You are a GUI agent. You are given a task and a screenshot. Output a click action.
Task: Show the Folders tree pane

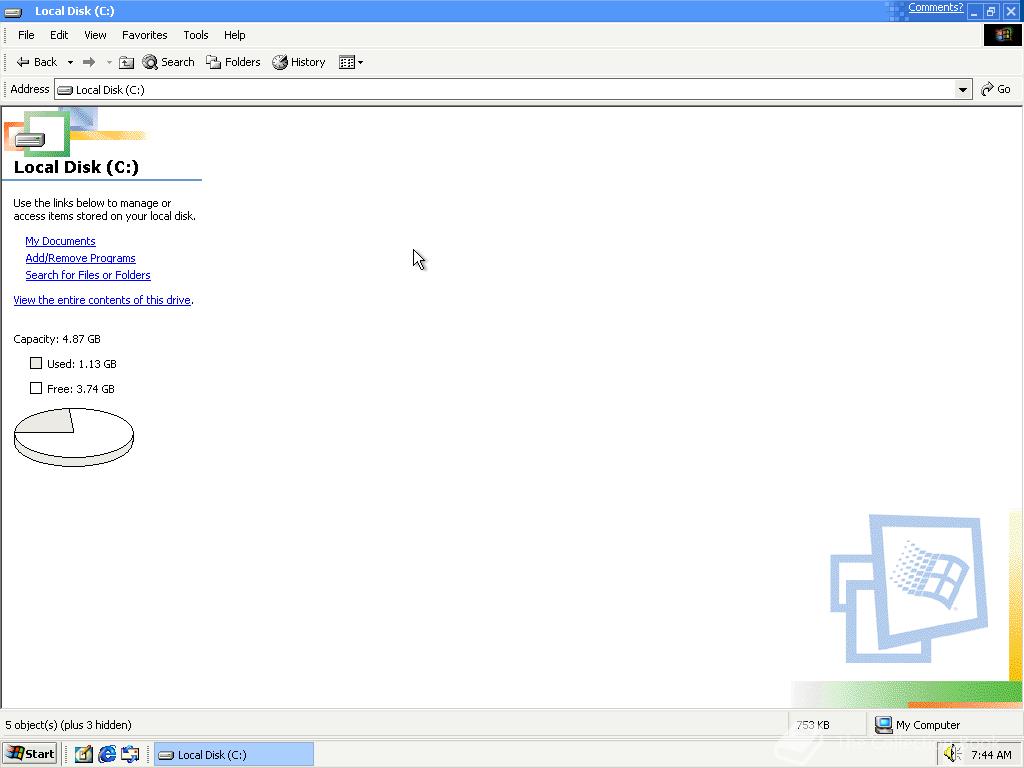233,62
